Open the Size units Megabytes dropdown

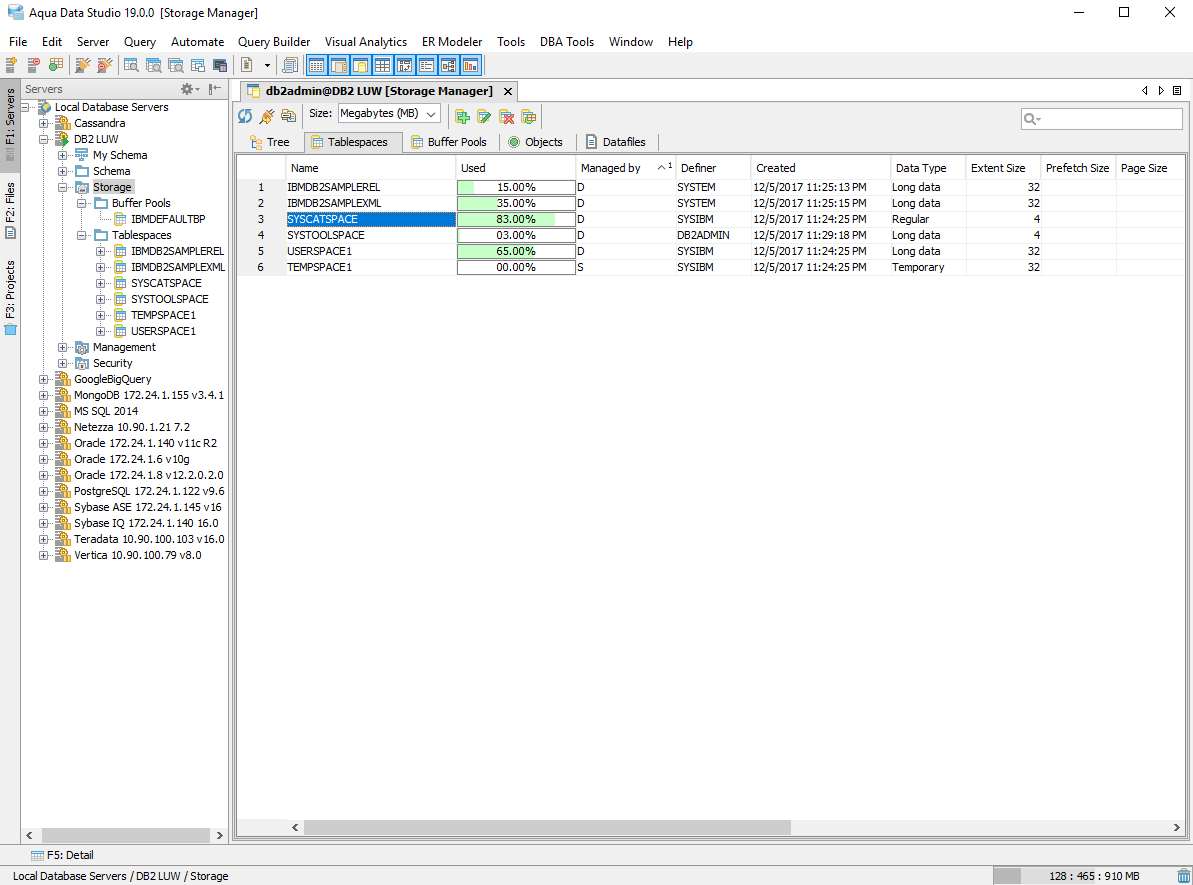pos(389,113)
